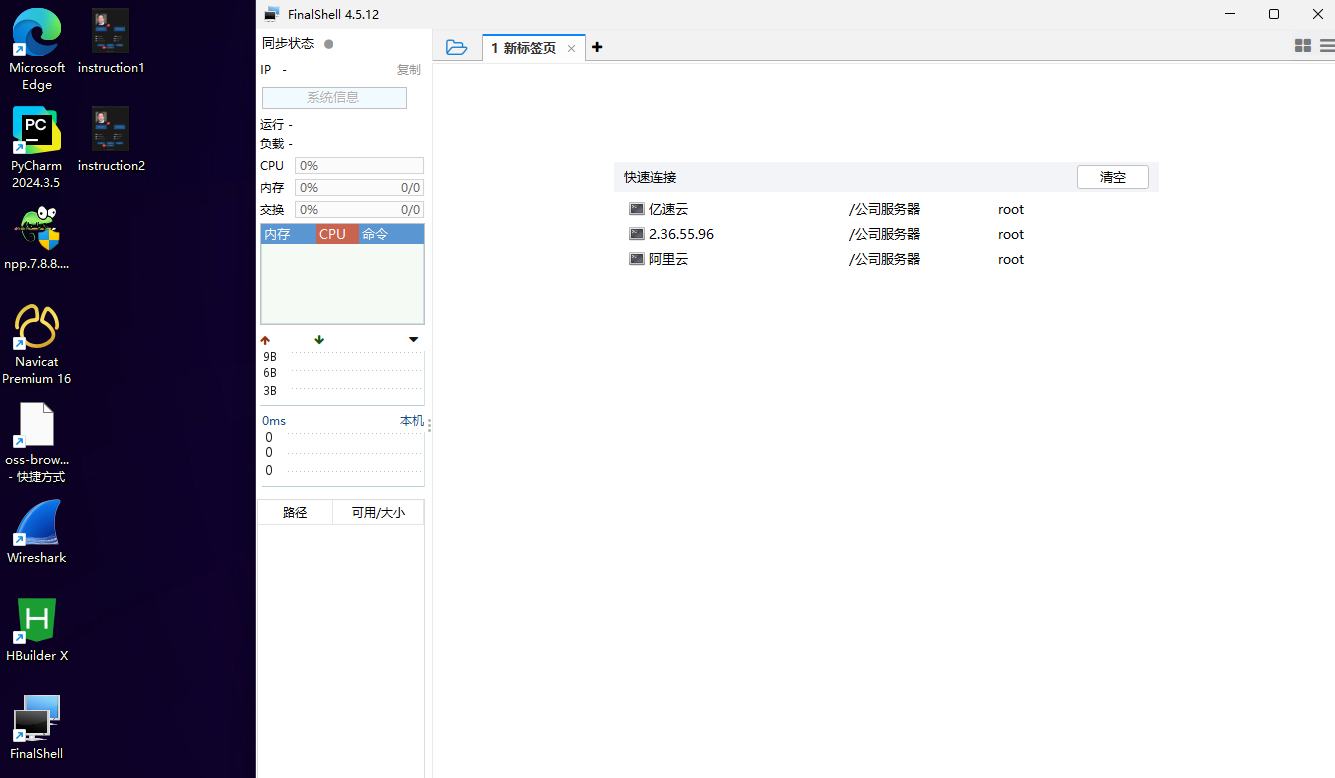Image resolution: width=1335 pixels, height=778 pixels.
Task: Click terminal icon next to 阿里云
Action: (636, 259)
